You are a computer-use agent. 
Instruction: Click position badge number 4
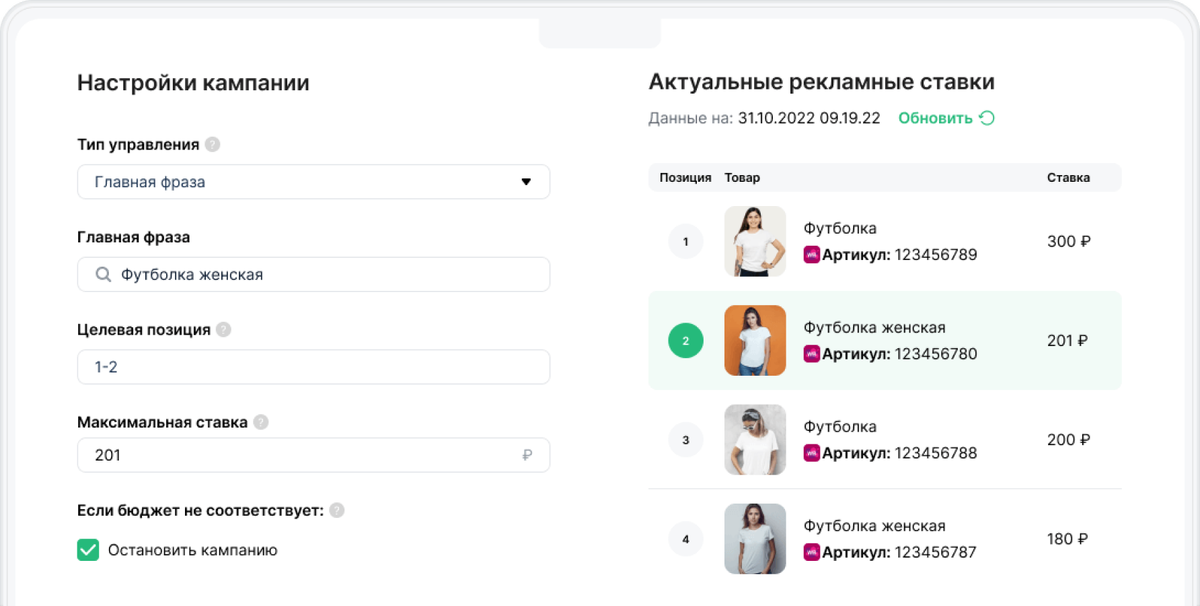pos(686,540)
